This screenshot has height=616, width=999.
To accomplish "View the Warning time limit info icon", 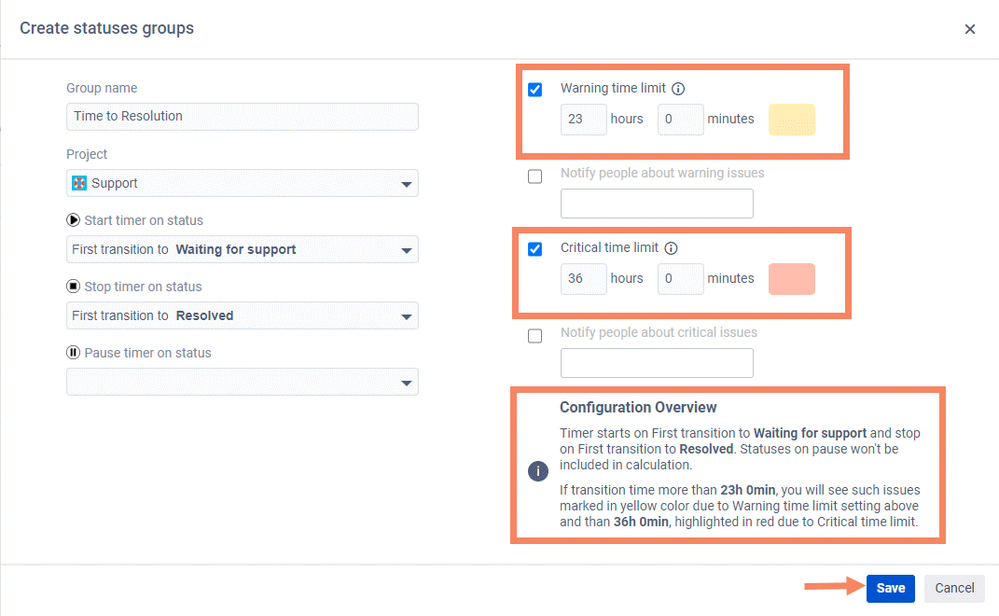I will tap(679, 88).
